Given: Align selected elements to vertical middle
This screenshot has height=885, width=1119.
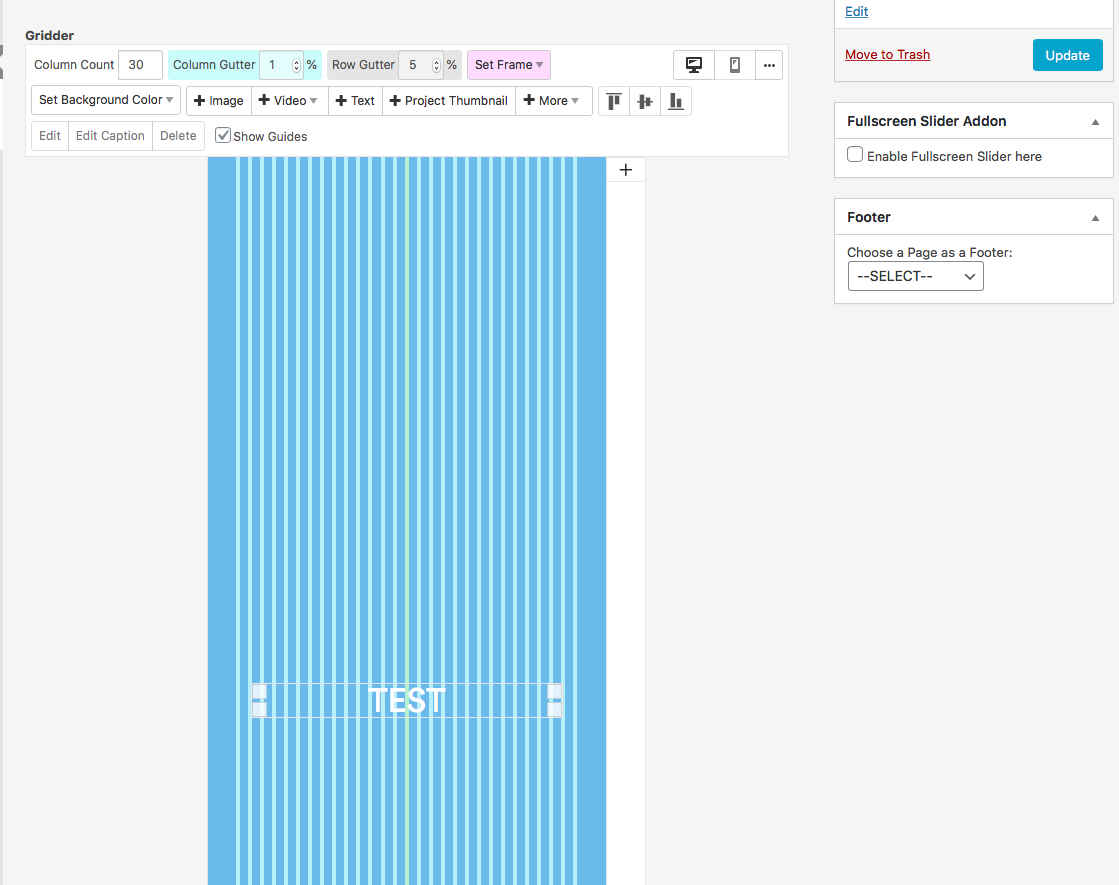Looking at the screenshot, I should point(645,101).
